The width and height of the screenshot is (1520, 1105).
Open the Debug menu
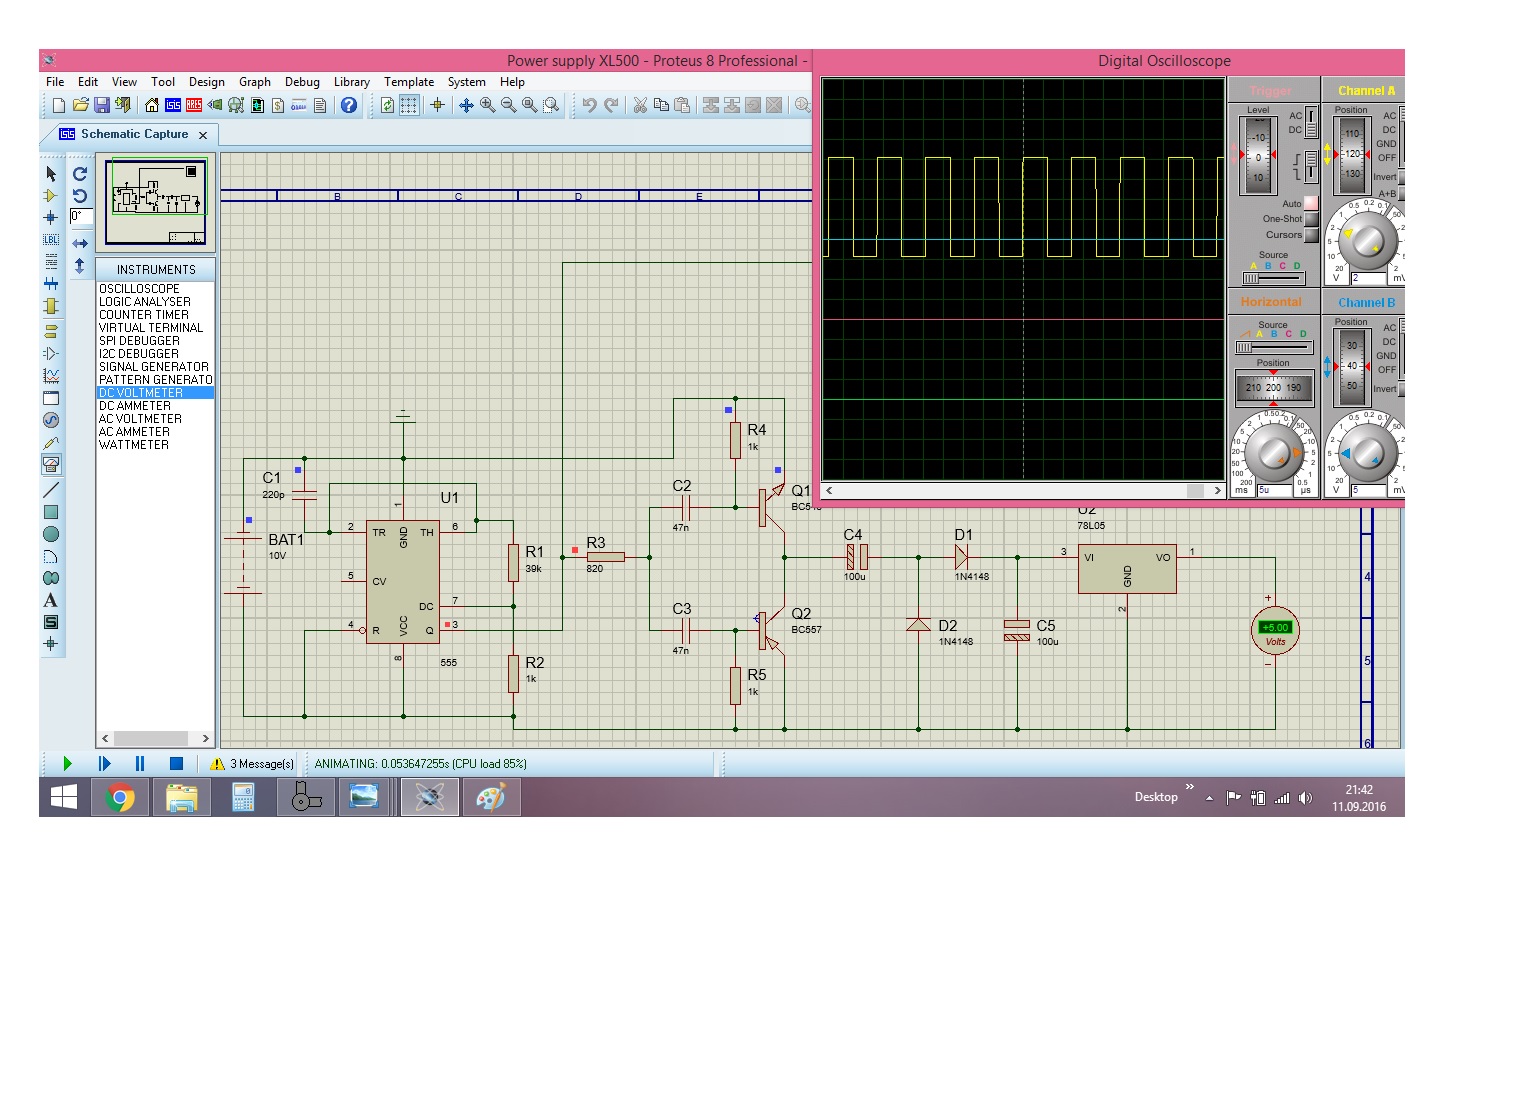(x=302, y=82)
